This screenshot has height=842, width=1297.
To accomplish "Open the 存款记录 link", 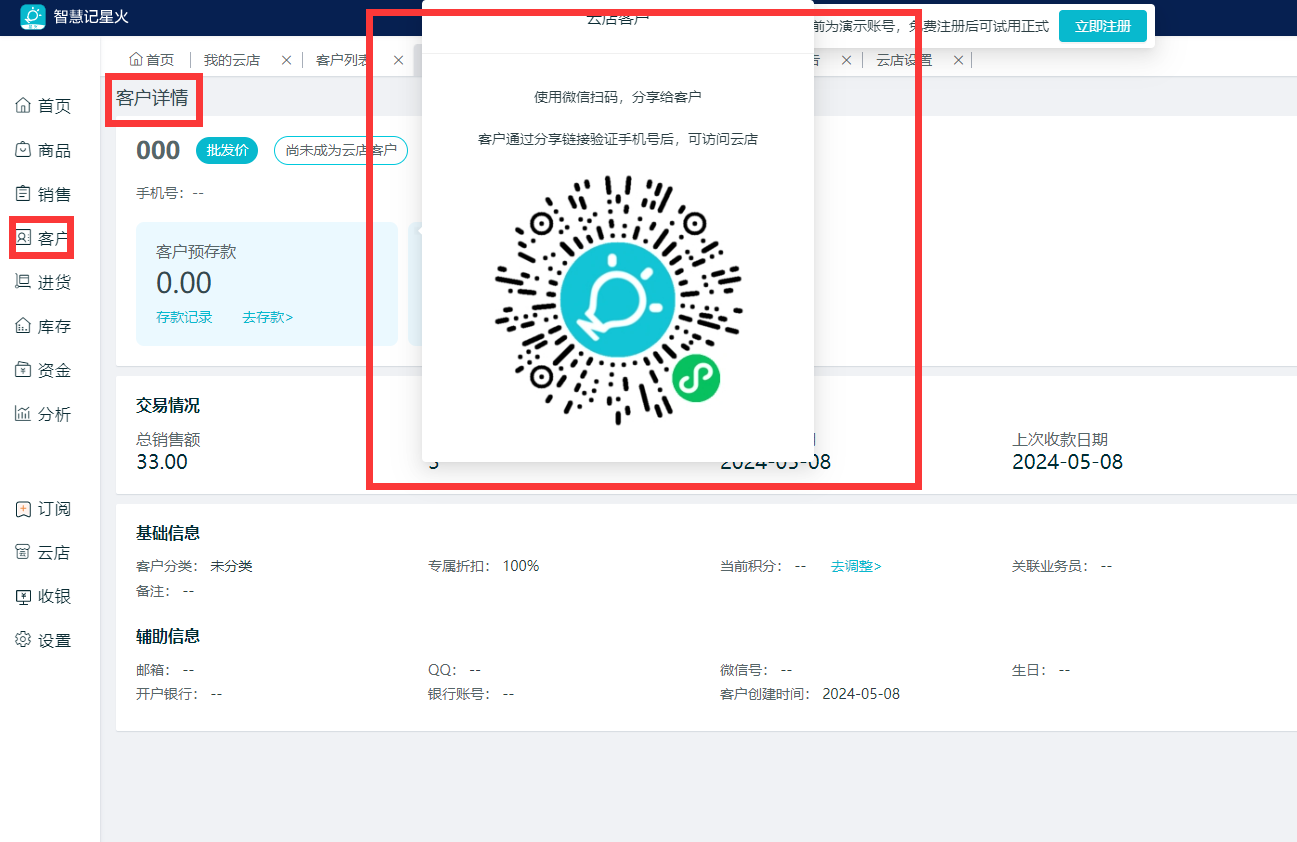I will coord(184,317).
